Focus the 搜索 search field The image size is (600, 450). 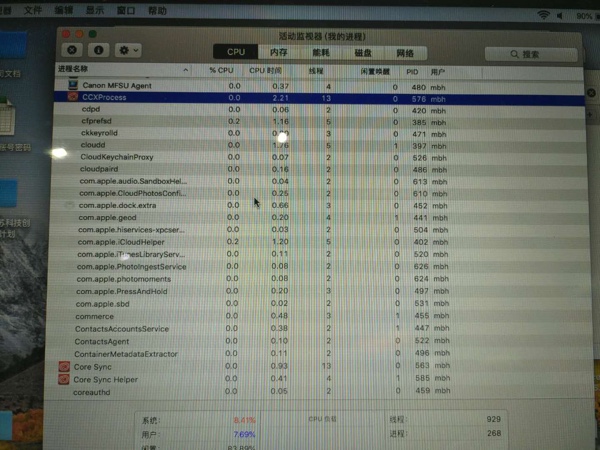point(531,54)
